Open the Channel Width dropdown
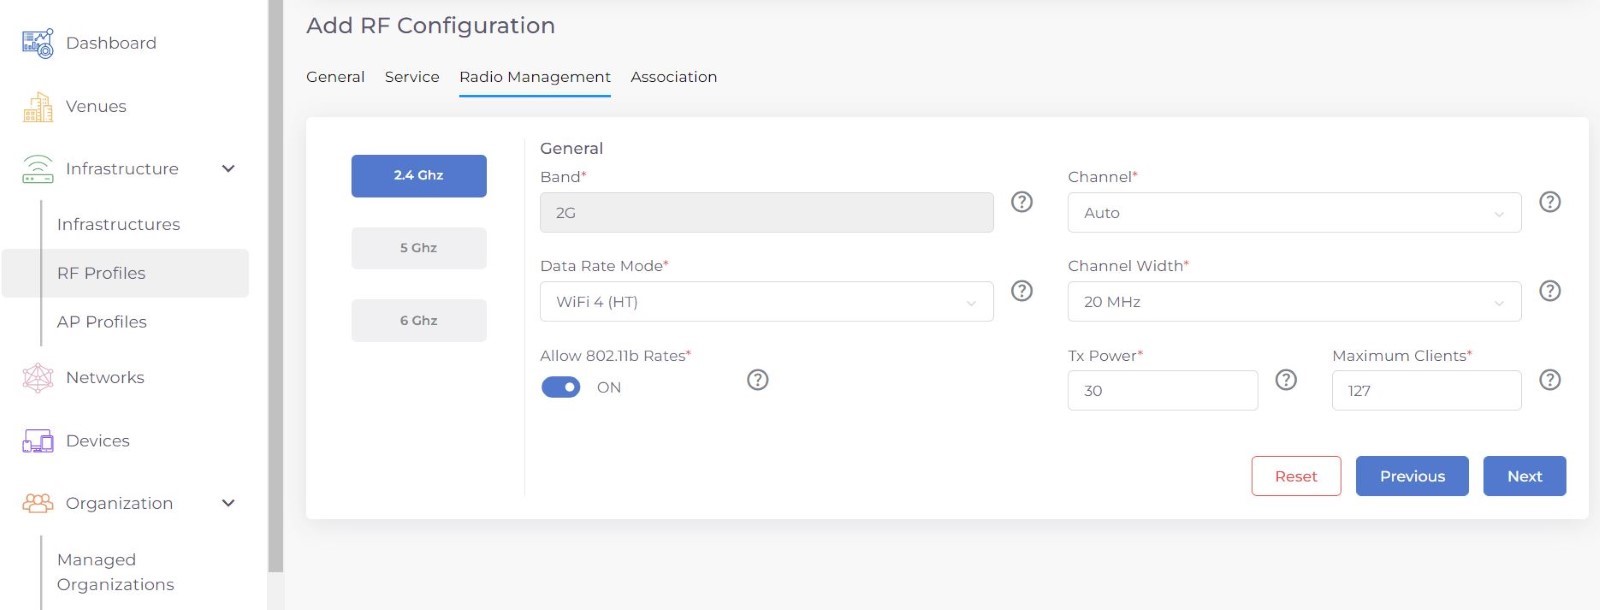Image resolution: width=1600 pixels, height=610 pixels. pyautogui.click(x=1293, y=302)
